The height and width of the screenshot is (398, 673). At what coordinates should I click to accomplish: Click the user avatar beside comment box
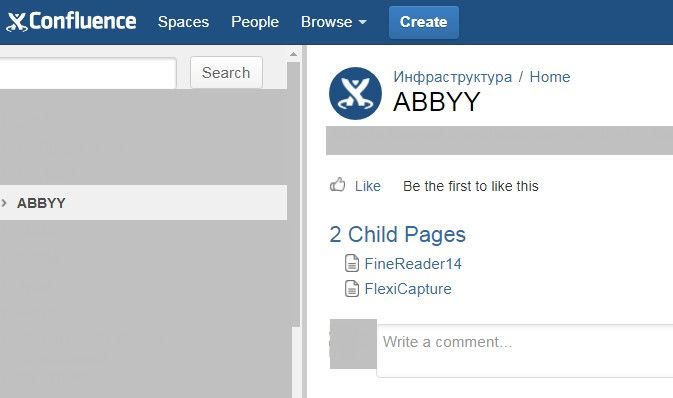353,344
